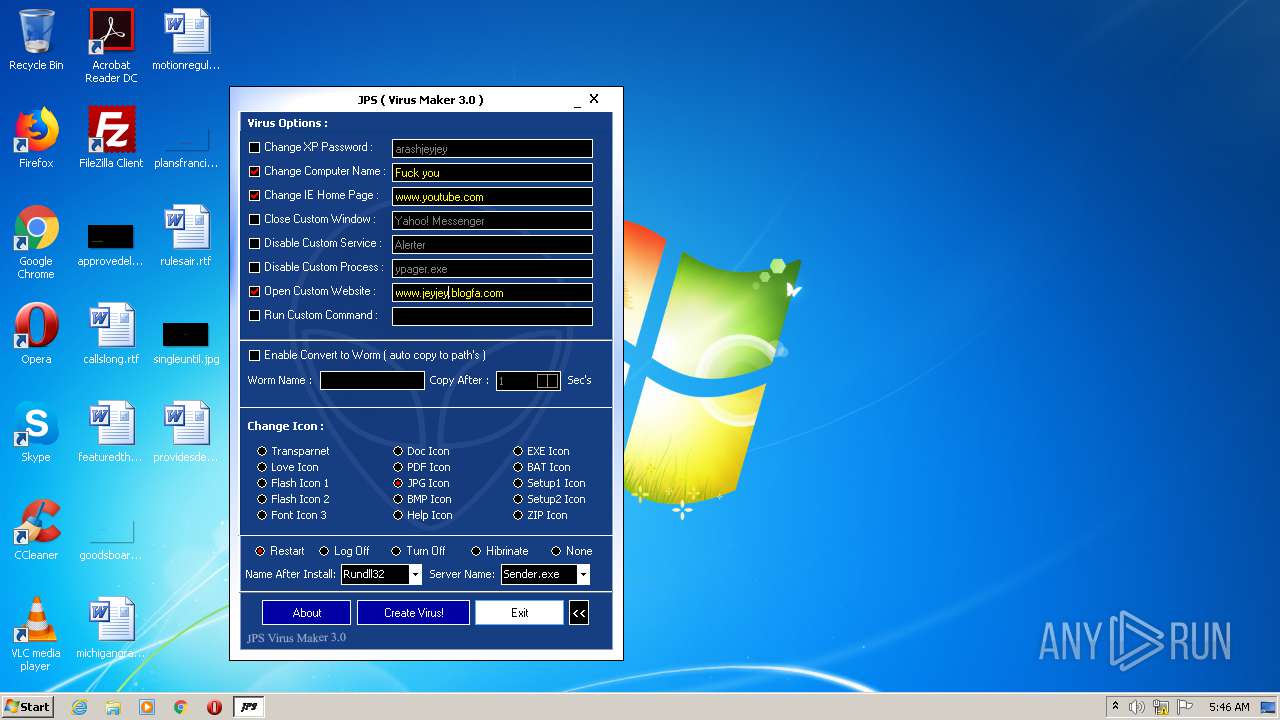The height and width of the screenshot is (720, 1280).
Task: Close the JPS Virus Maker window
Action: (594, 99)
